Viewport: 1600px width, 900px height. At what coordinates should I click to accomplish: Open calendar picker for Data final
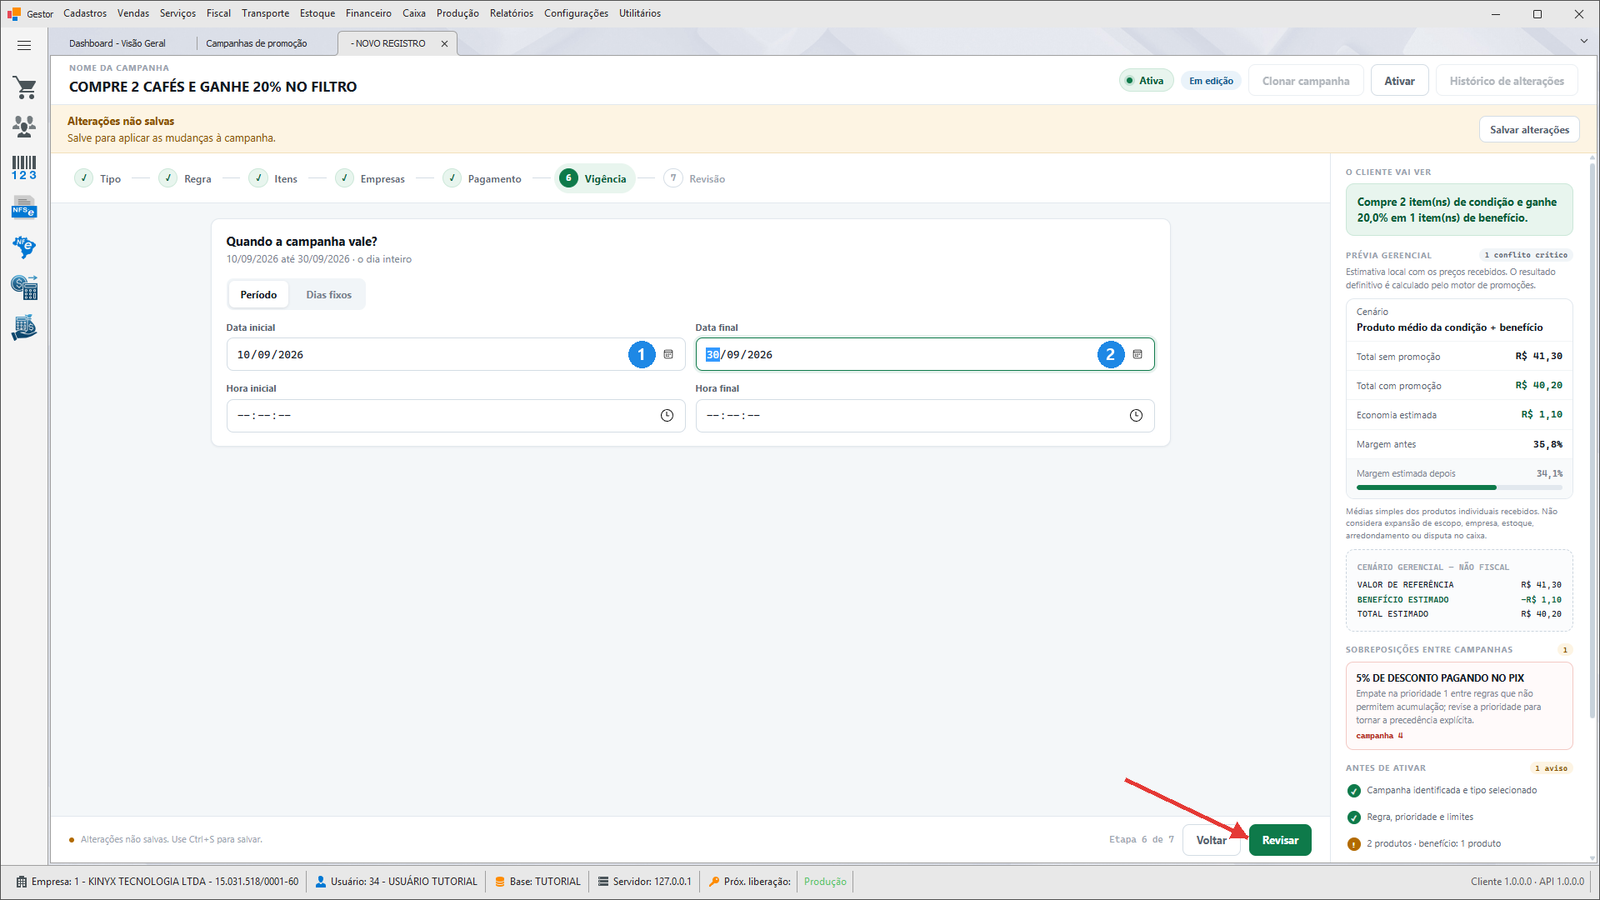coord(1137,354)
